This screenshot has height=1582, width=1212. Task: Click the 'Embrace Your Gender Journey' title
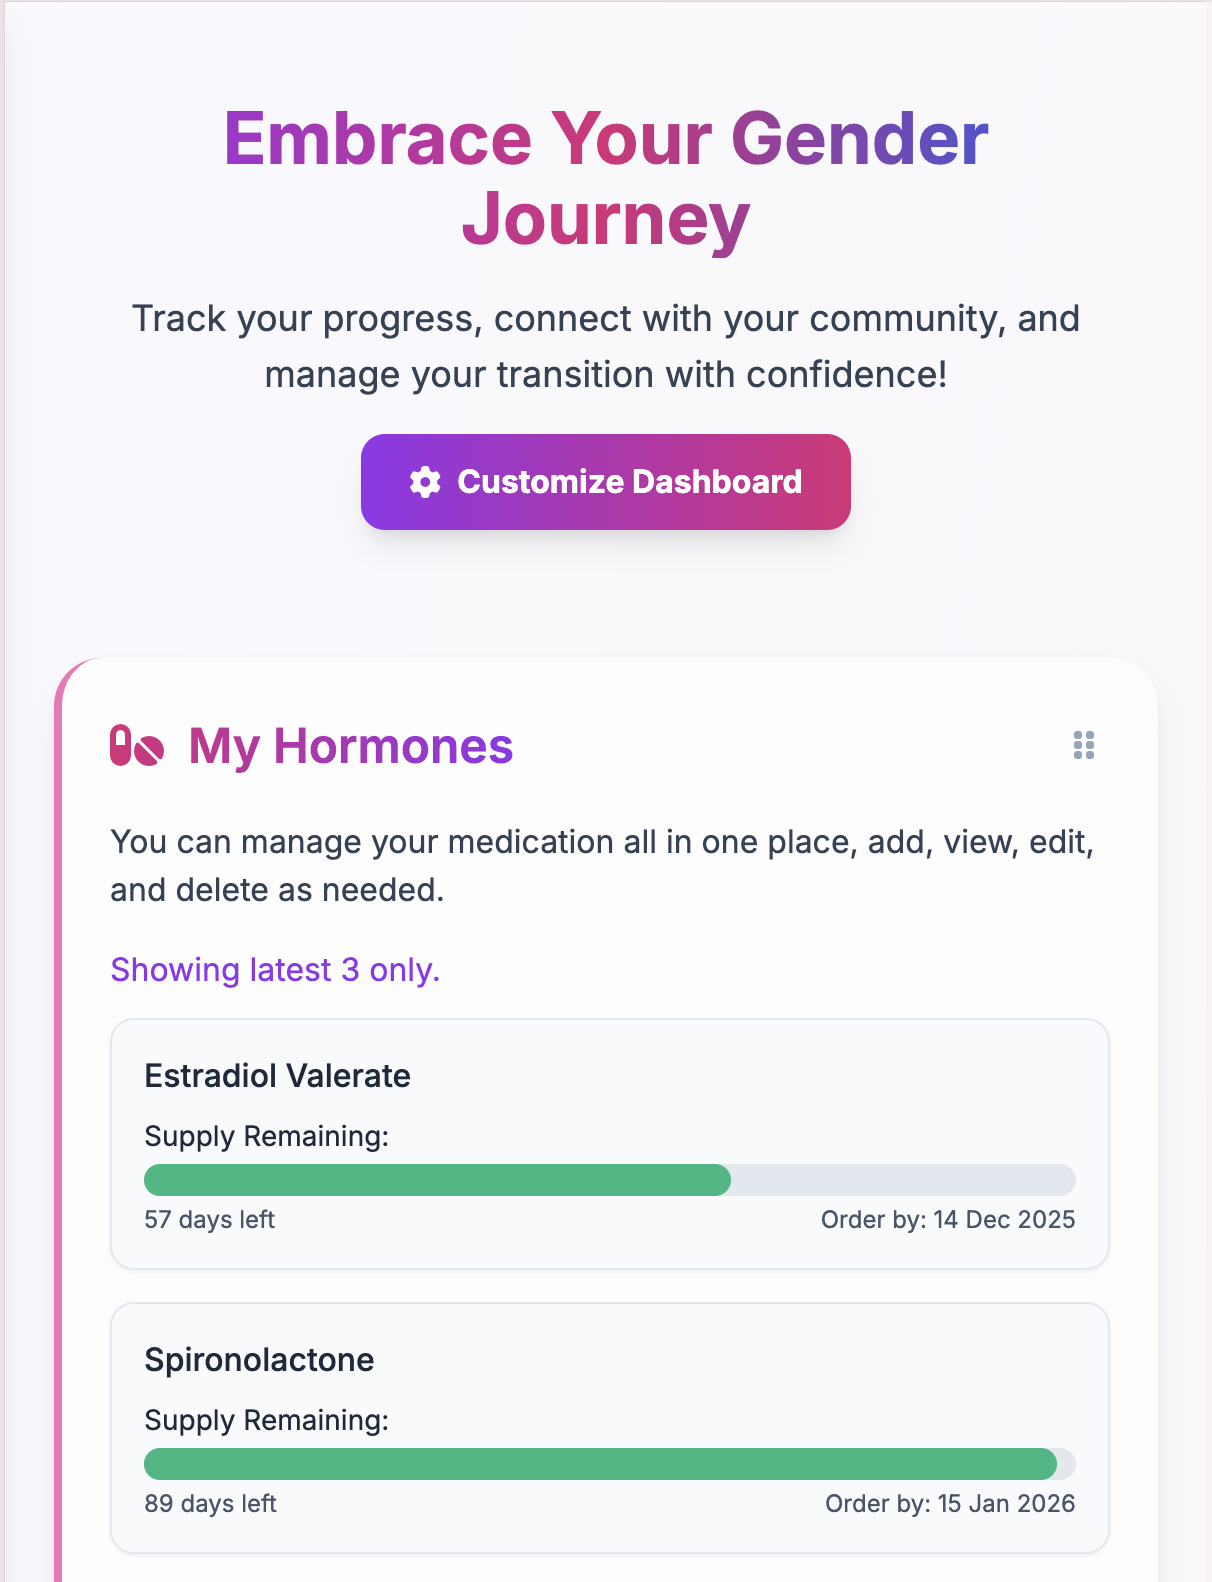[606, 175]
